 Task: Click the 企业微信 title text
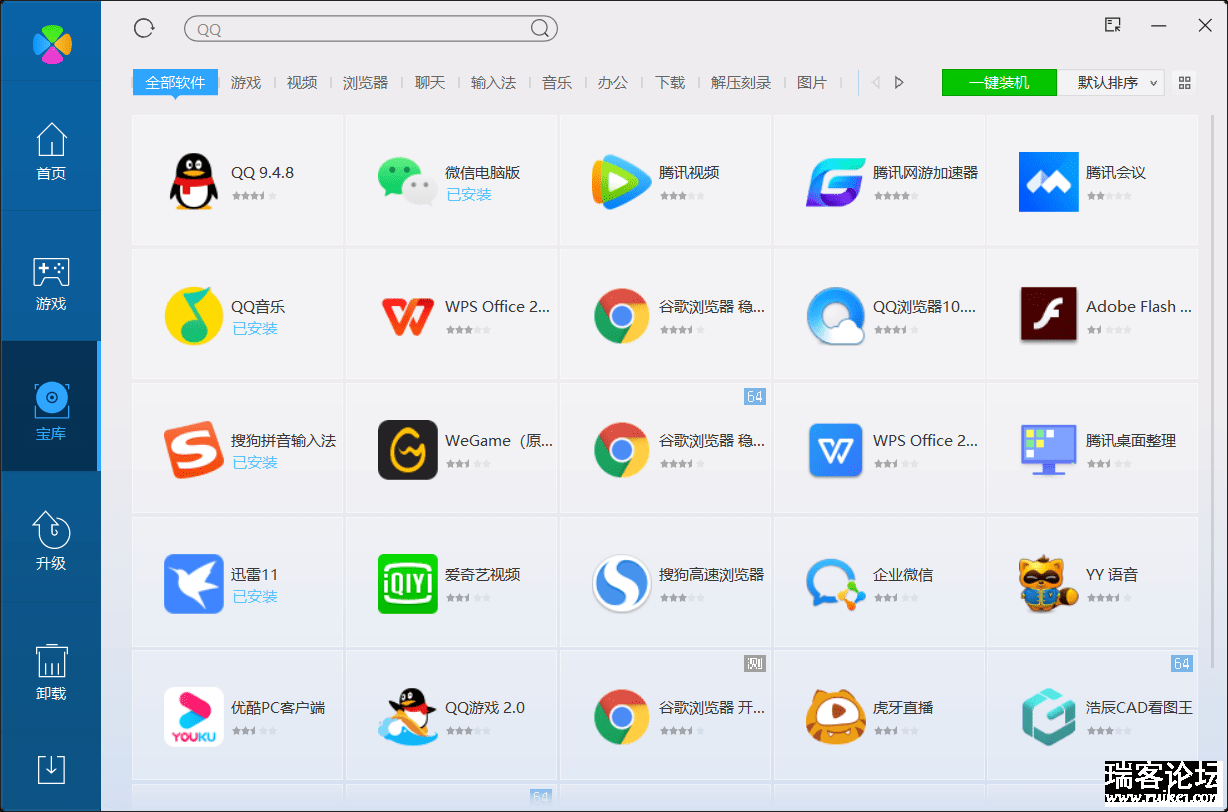point(903,574)
